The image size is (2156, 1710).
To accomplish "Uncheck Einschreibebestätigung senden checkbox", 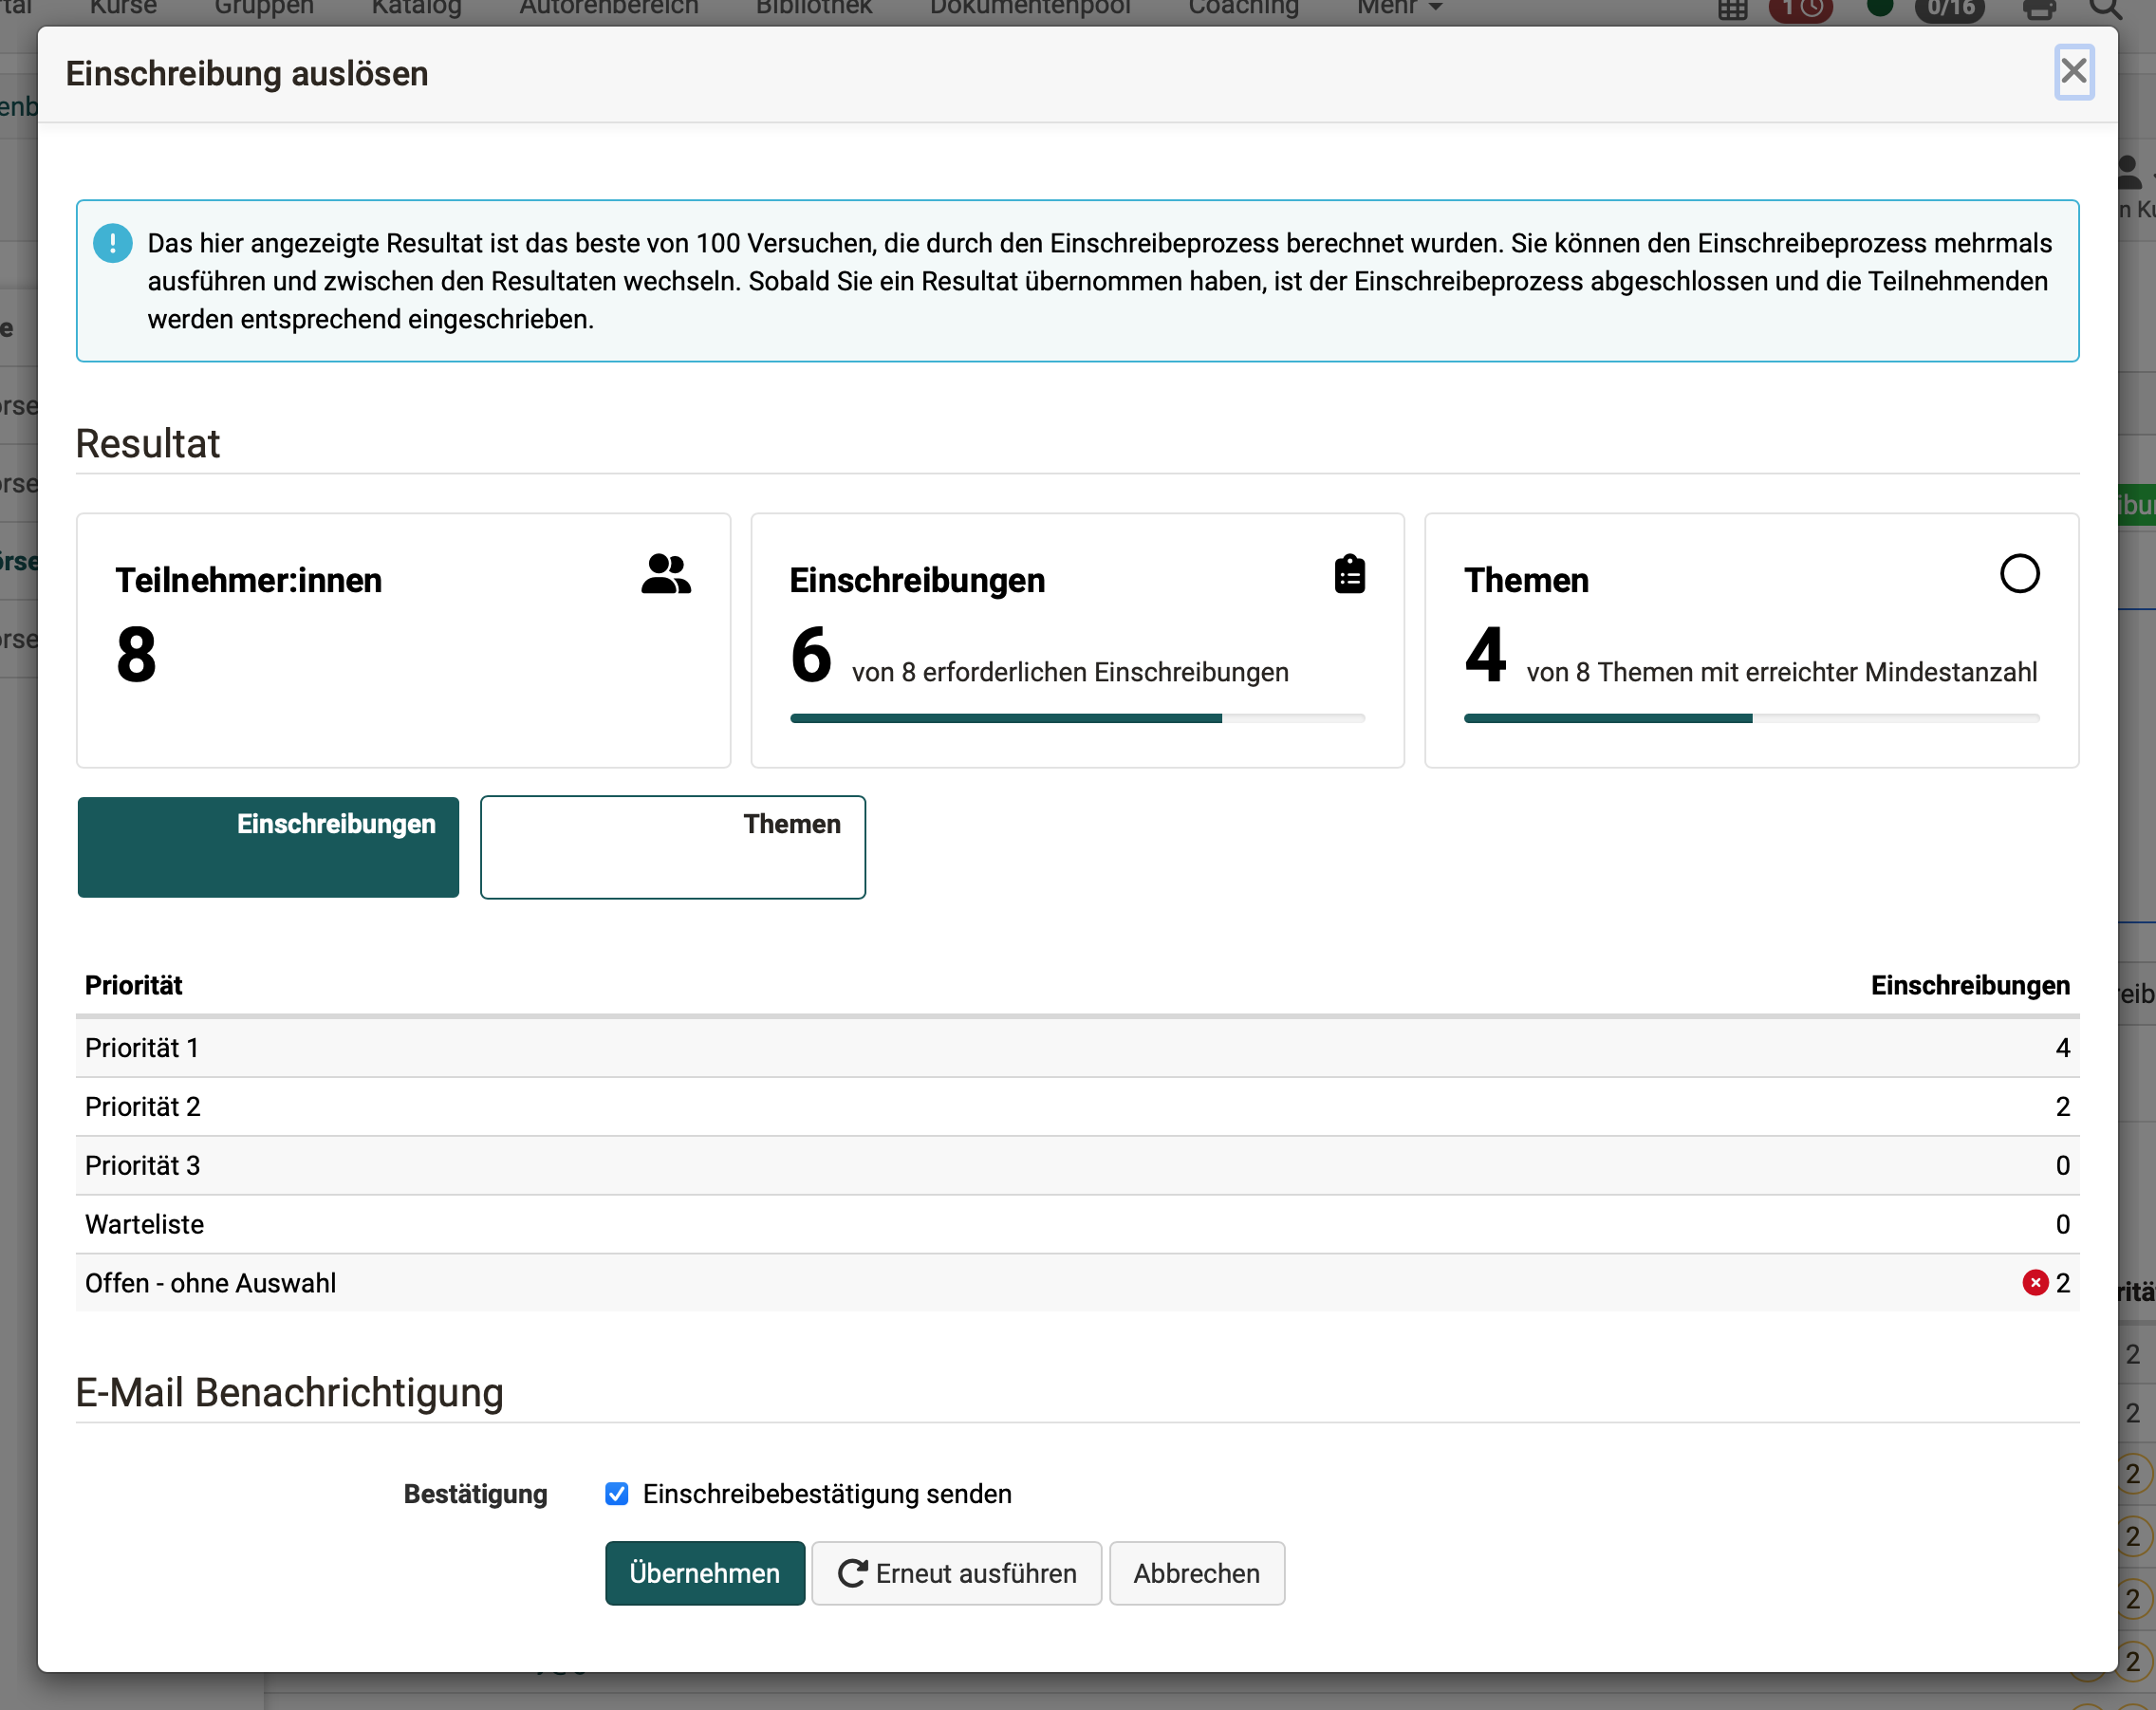I will 617,1494.
